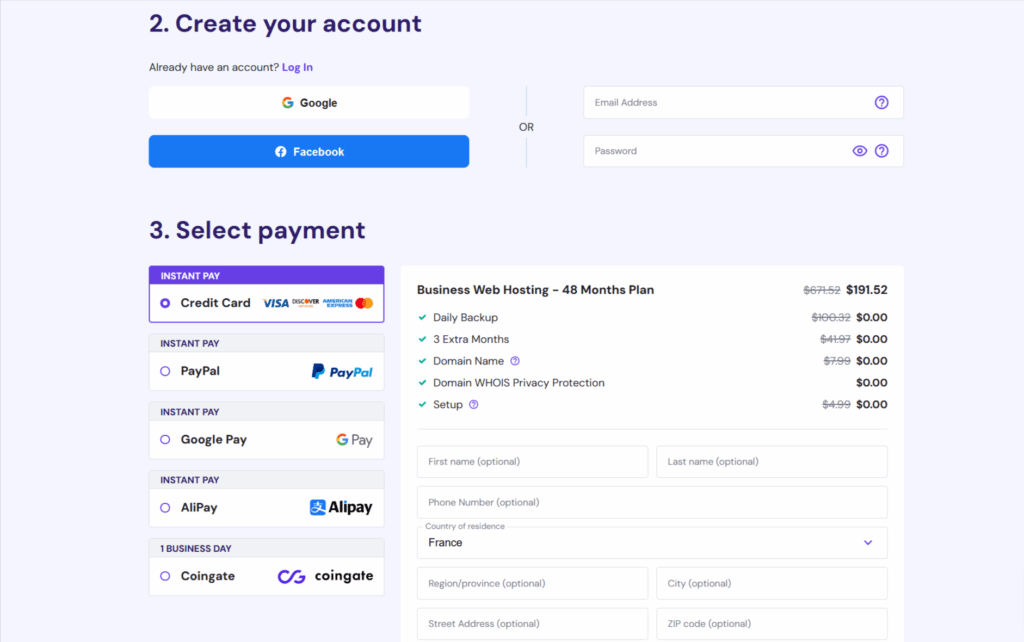The image size is (1024, 642).
Task: Sign up with the Google button
Action: [309, 103]
